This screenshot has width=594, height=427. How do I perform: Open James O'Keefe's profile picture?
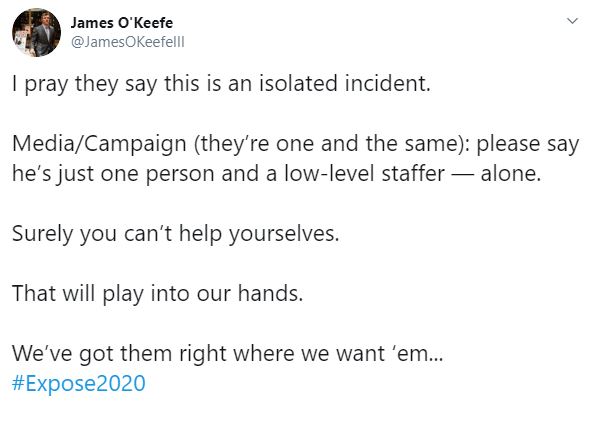coord(36,32)
